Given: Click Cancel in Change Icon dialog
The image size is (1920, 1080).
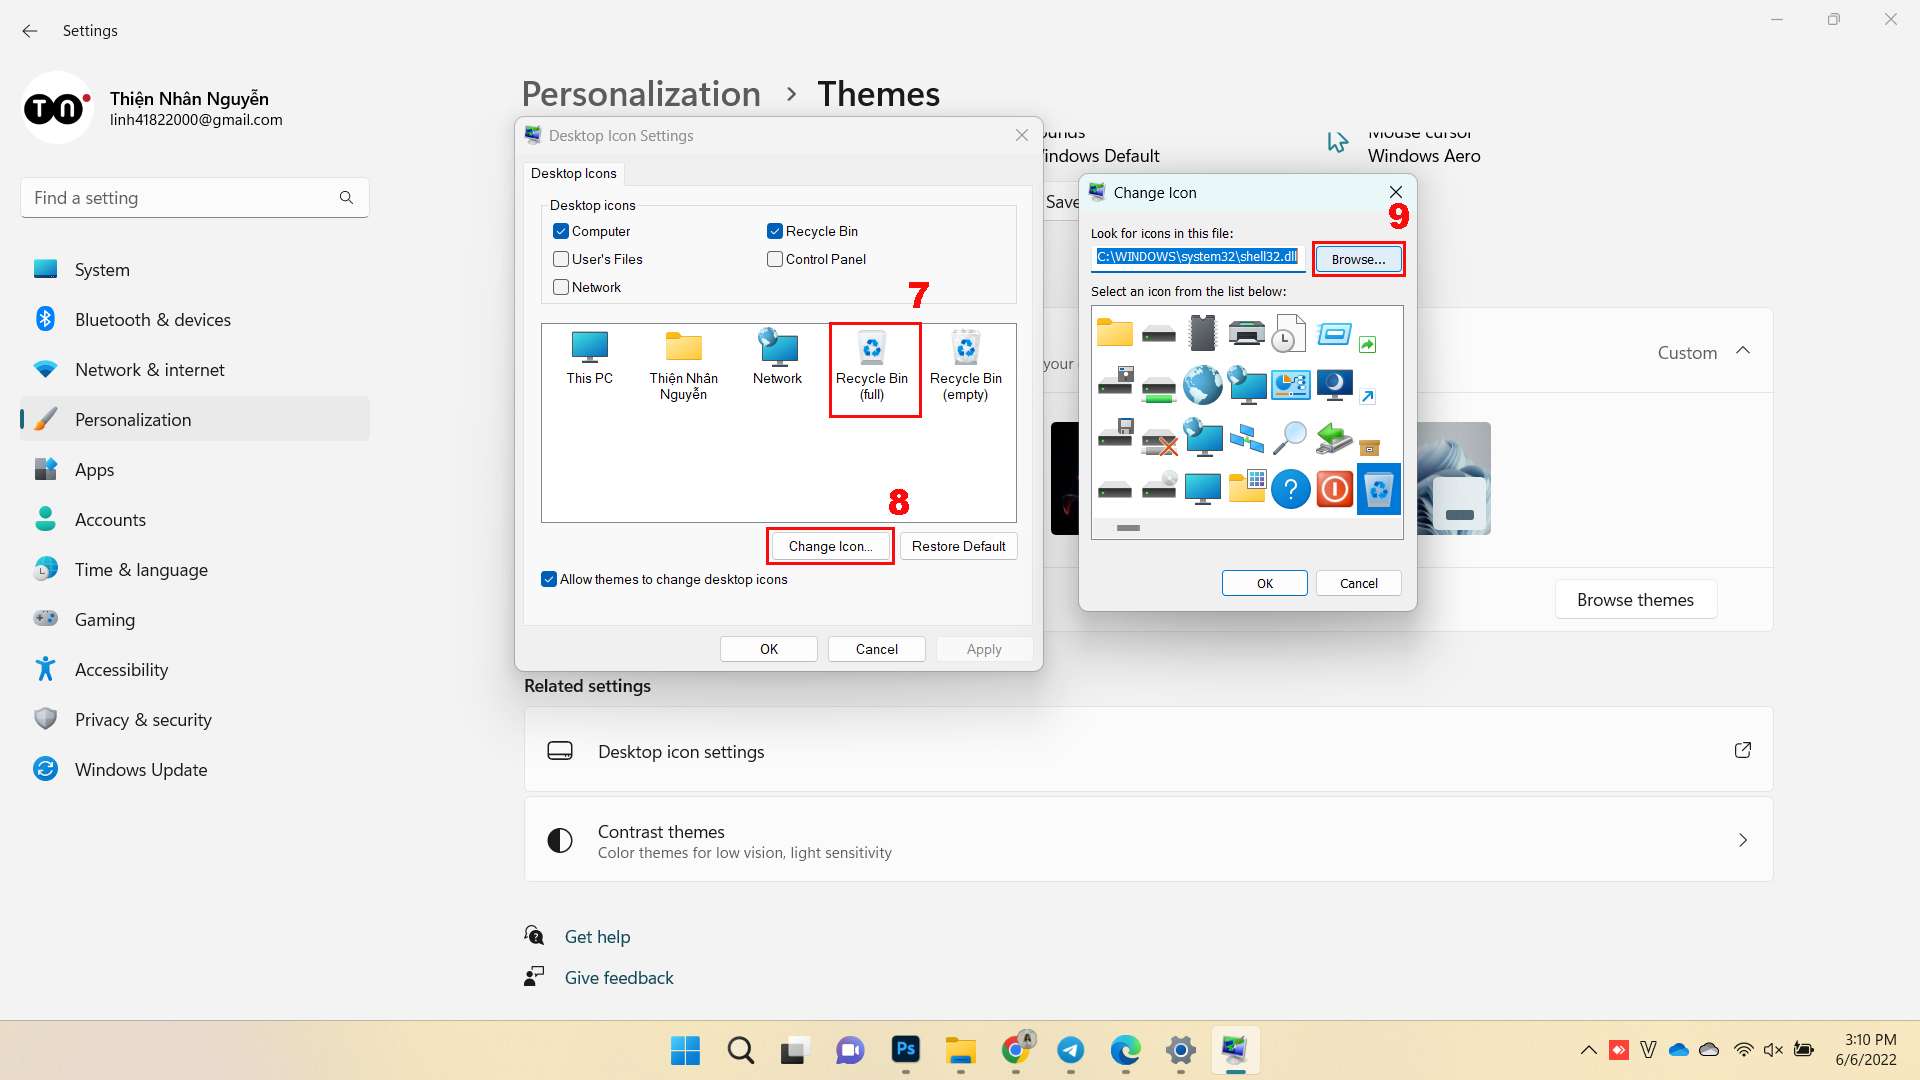Looking at the screenshot, I should pyautogui.click(x=1358, y=583).
